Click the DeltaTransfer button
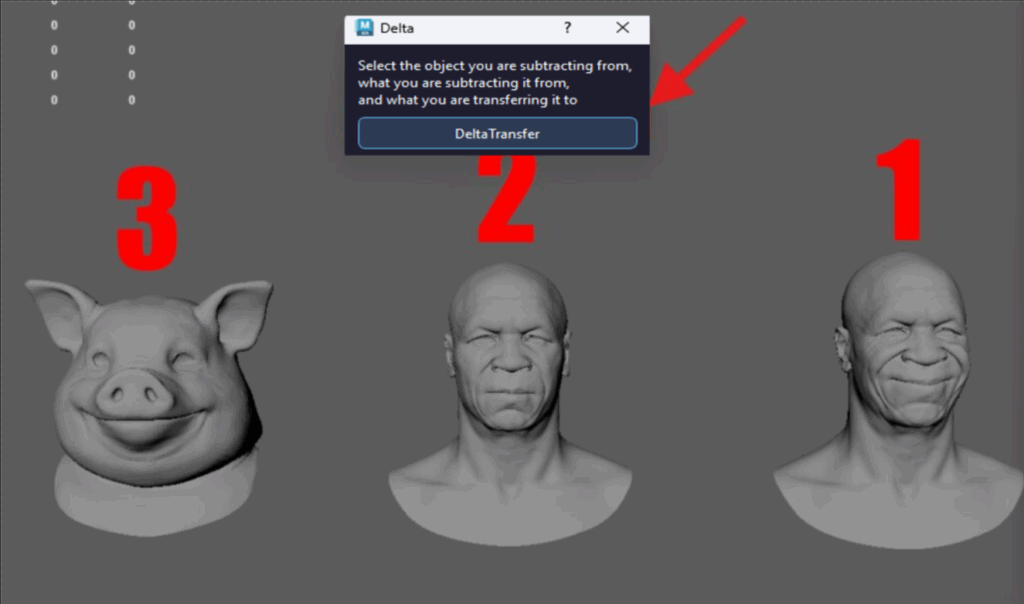The height and width of the screenshot is (604, 1024). 497,133
